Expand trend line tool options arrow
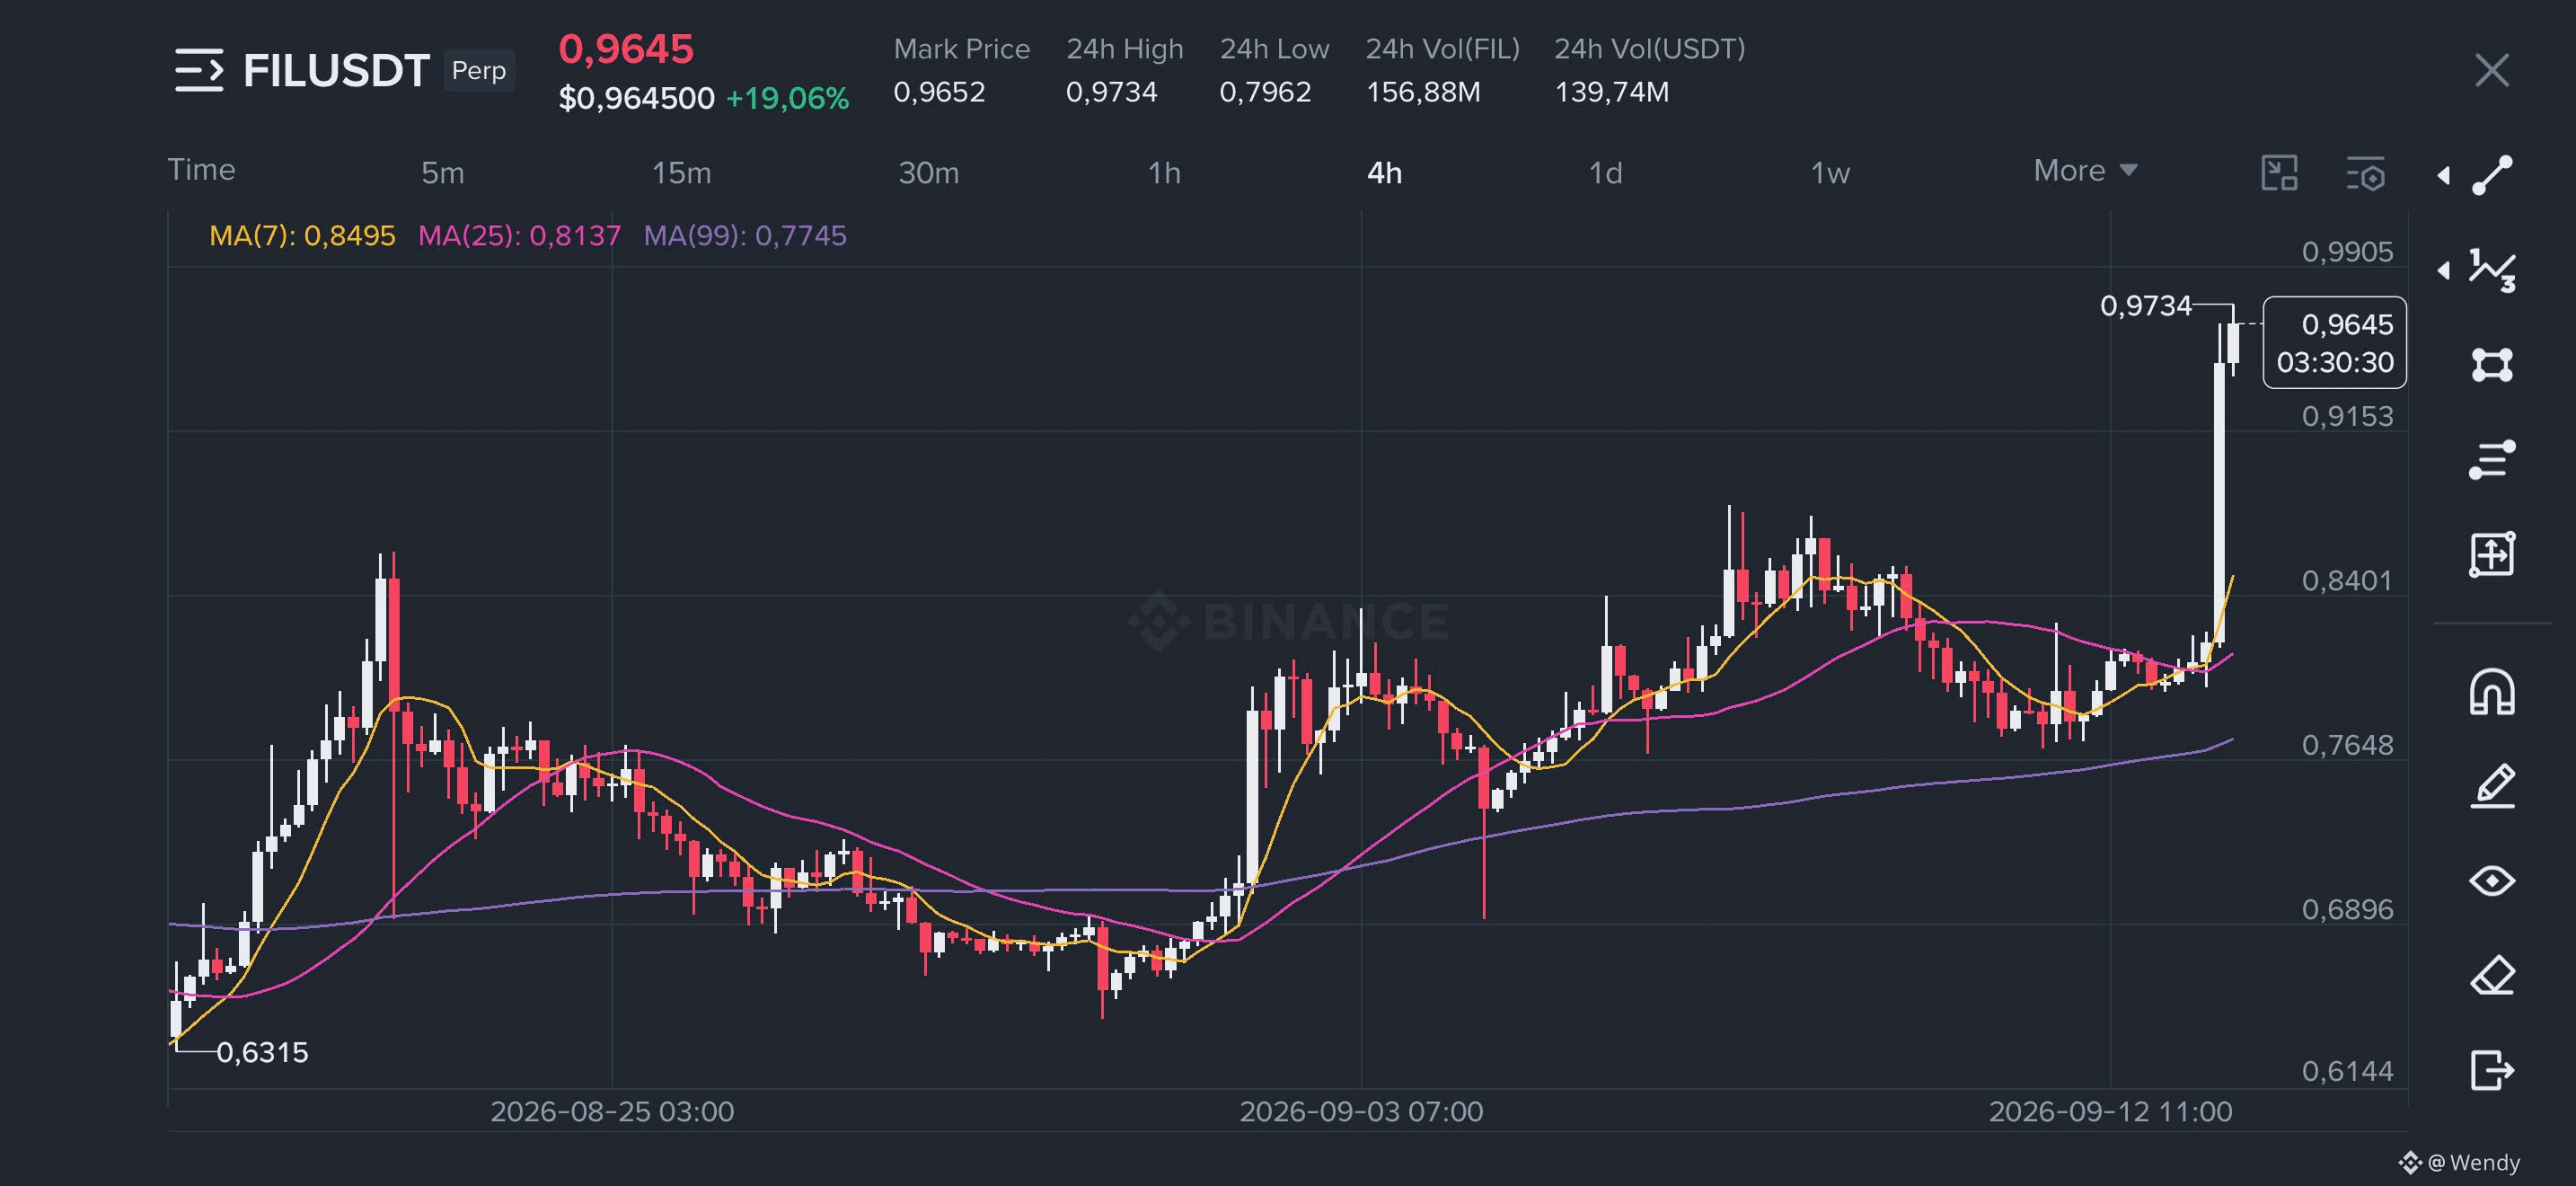The image size is (2576, 1186). click(x=2443, y=175)
